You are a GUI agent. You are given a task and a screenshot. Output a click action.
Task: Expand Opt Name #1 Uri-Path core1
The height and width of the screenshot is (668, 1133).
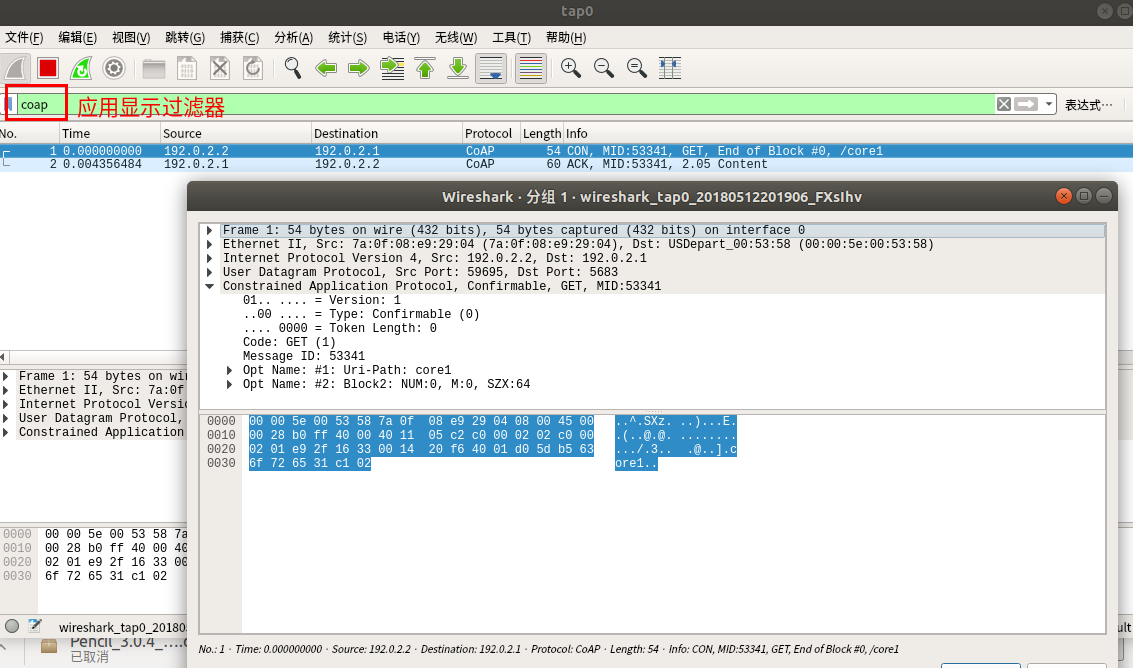tap(230, 370)
